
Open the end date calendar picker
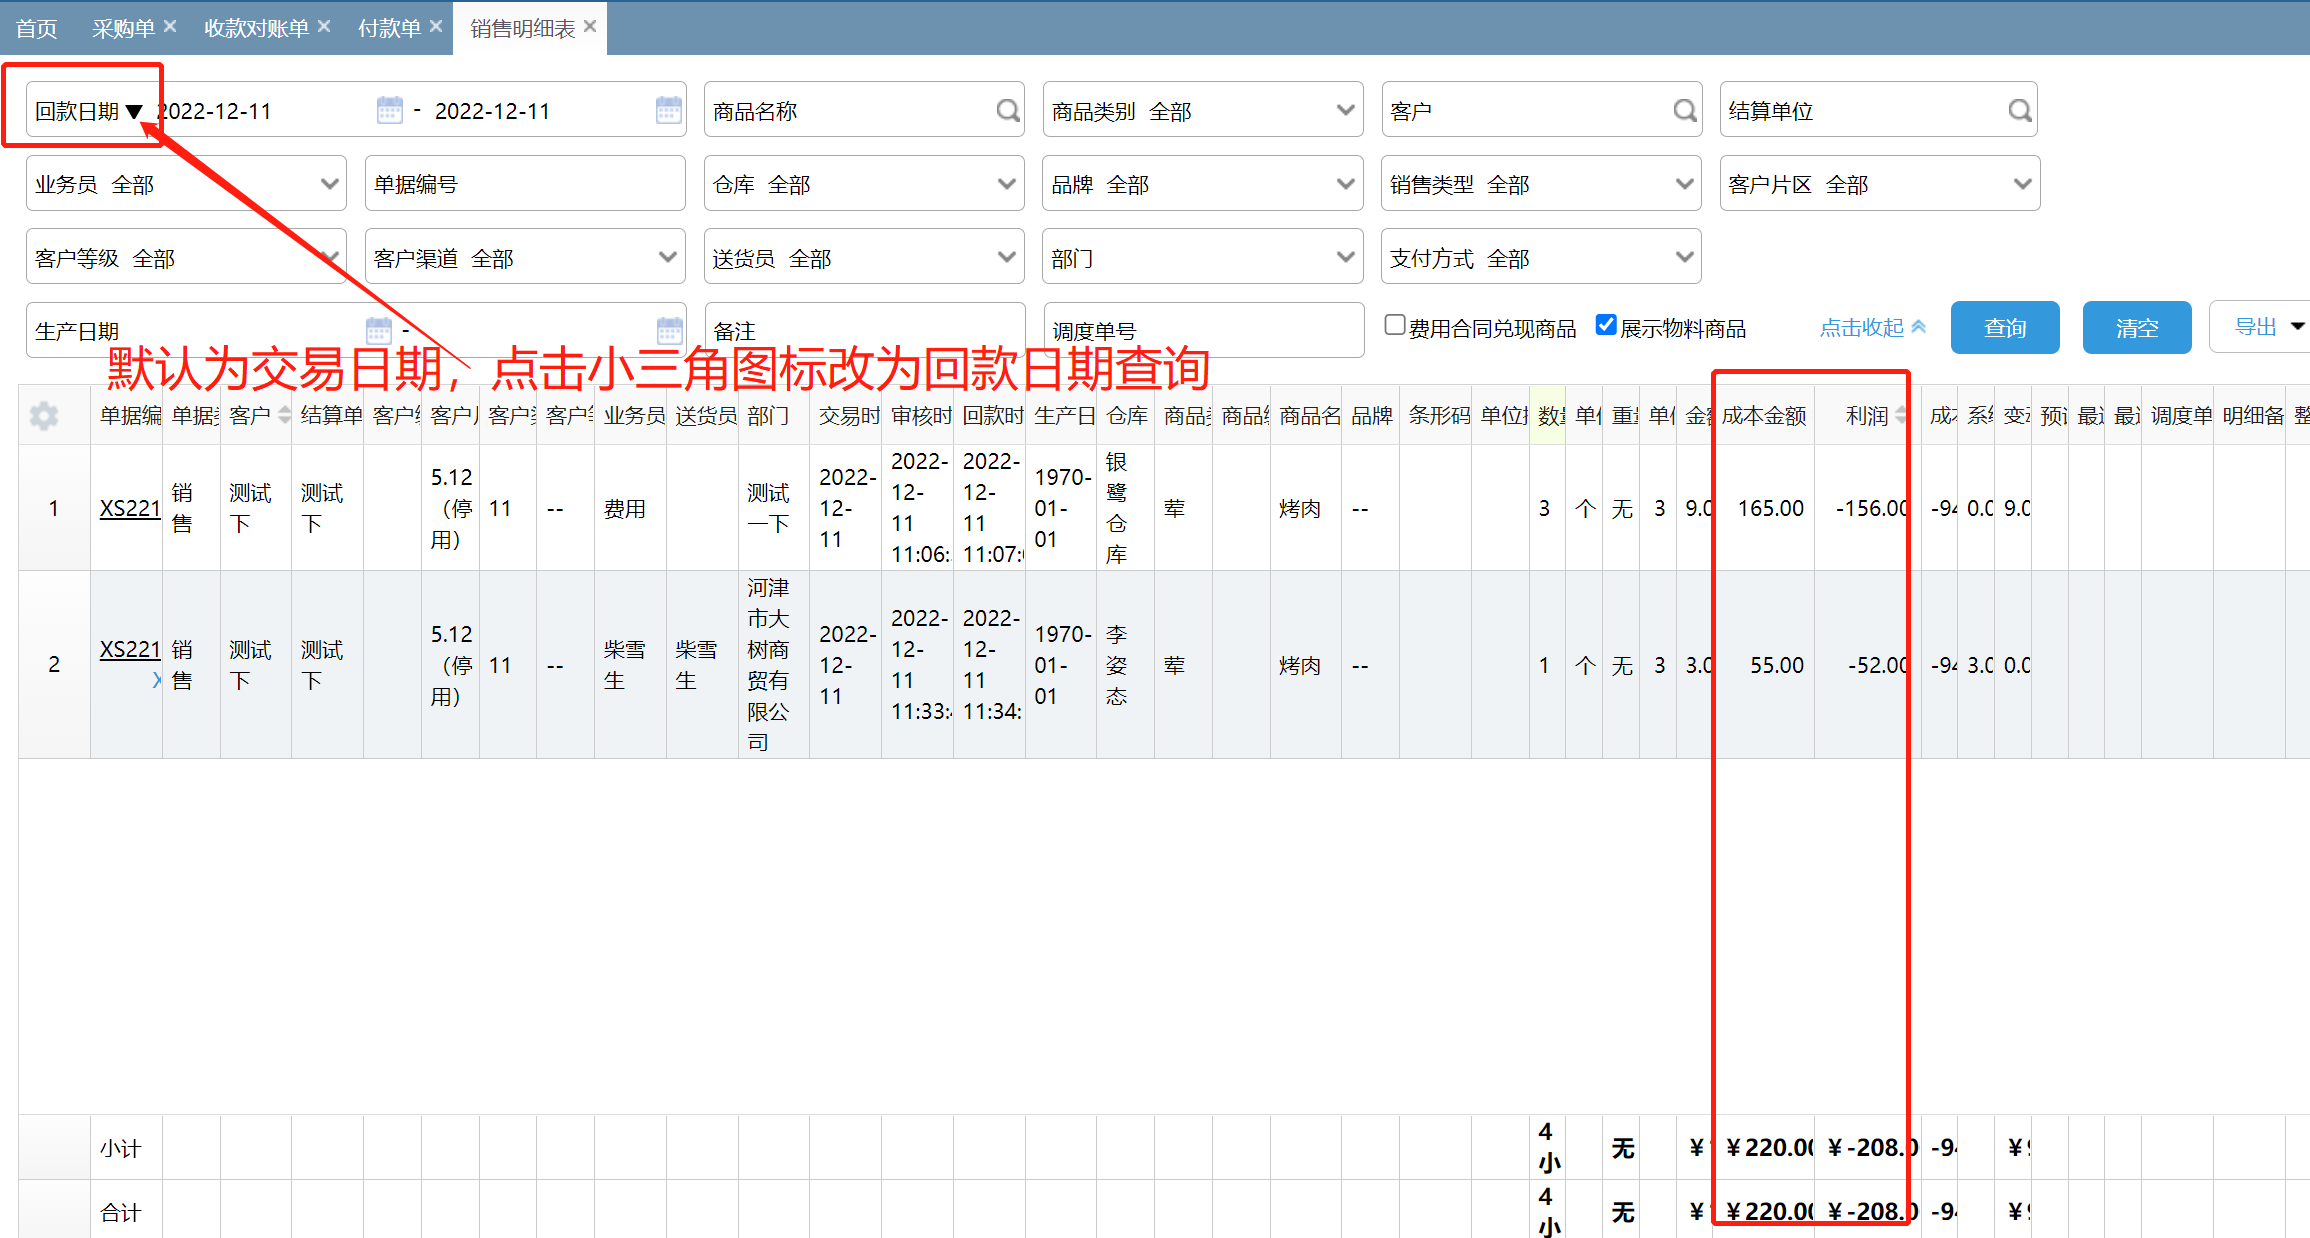tap(668, 110)
